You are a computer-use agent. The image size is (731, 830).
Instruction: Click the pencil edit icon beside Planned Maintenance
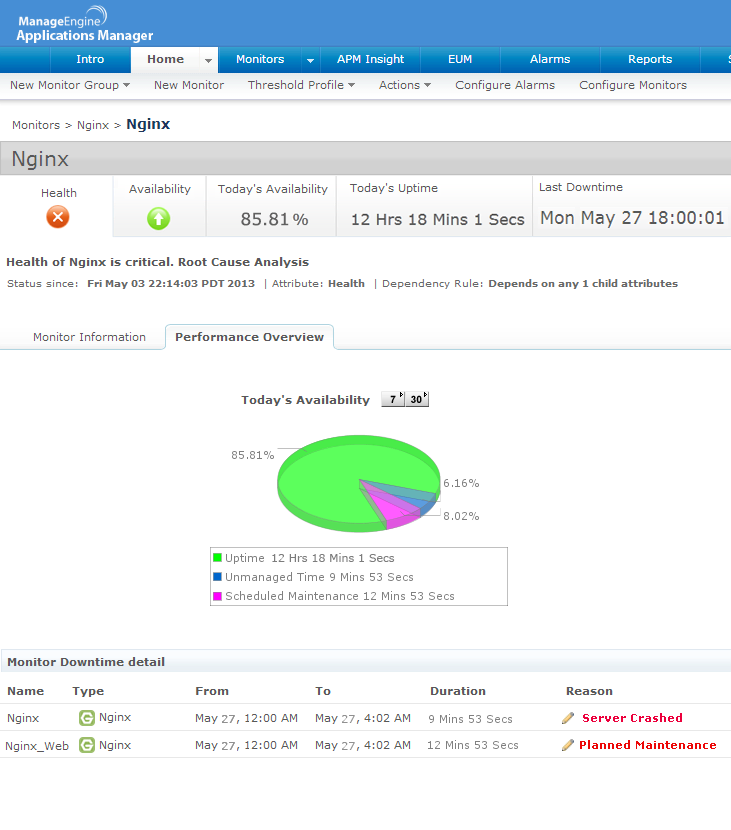(568, 745)
